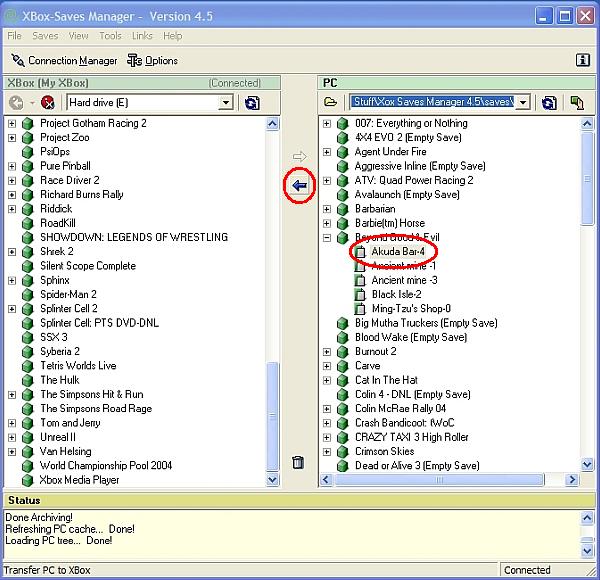Click the green cube icon for Carve
The width and height of the screenshot is (600, 580).
coord(342,366)
